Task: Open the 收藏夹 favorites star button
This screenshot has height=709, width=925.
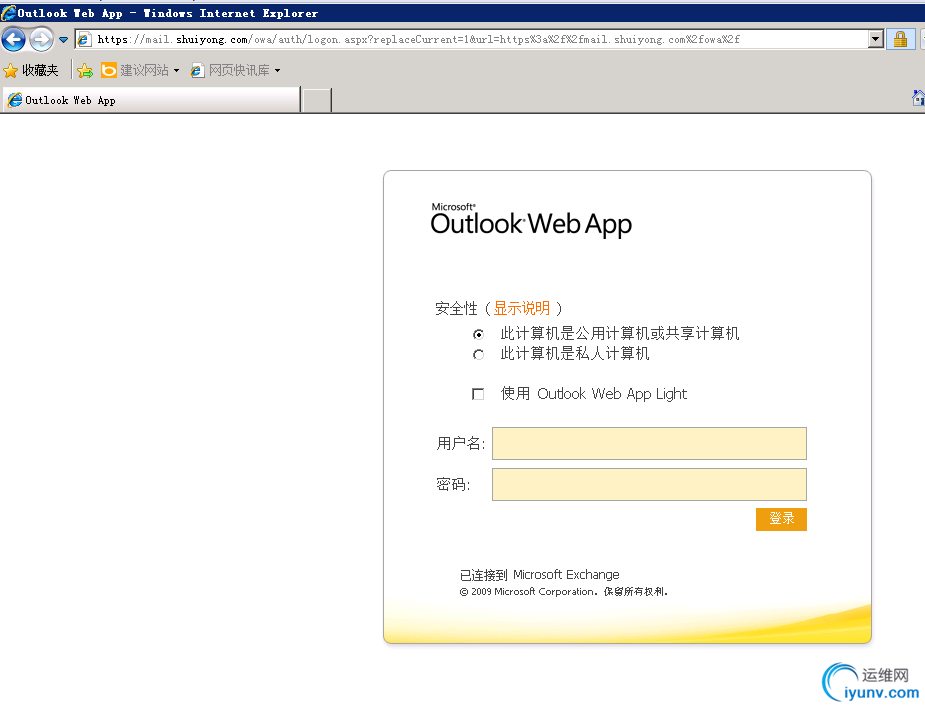Action: pos(31,70)
